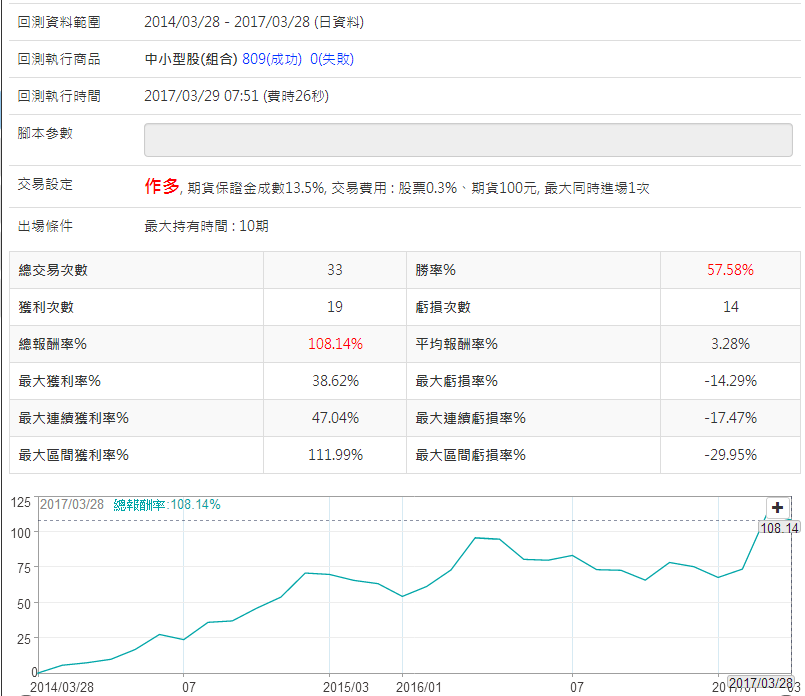Image resolution: width=805 pixels, height=696 pixels.
Task: Select the red 108.14% 總報酬率 table value
Action: [x=335, y=344]
